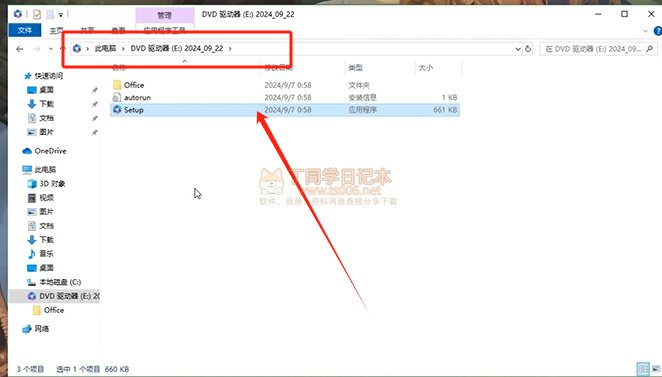This screenshot has height=377, width=662.
Task: Open 桌面 folder under 此电脑
Action: click(x=46, y=268)
